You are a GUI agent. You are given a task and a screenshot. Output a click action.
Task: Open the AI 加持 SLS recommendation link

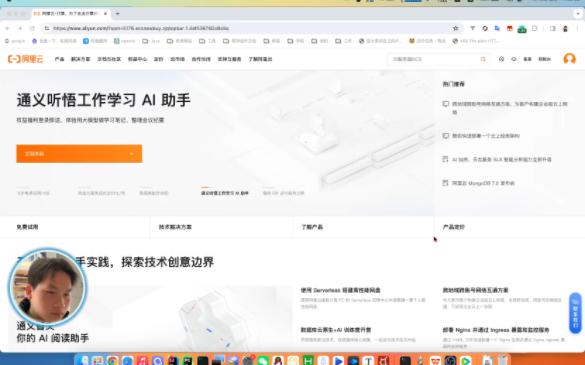click(501, 159)
